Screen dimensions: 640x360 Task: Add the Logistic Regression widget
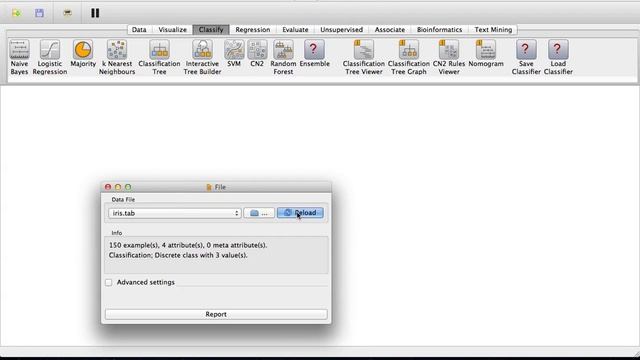pyautogui.click(x=50, y=57)
